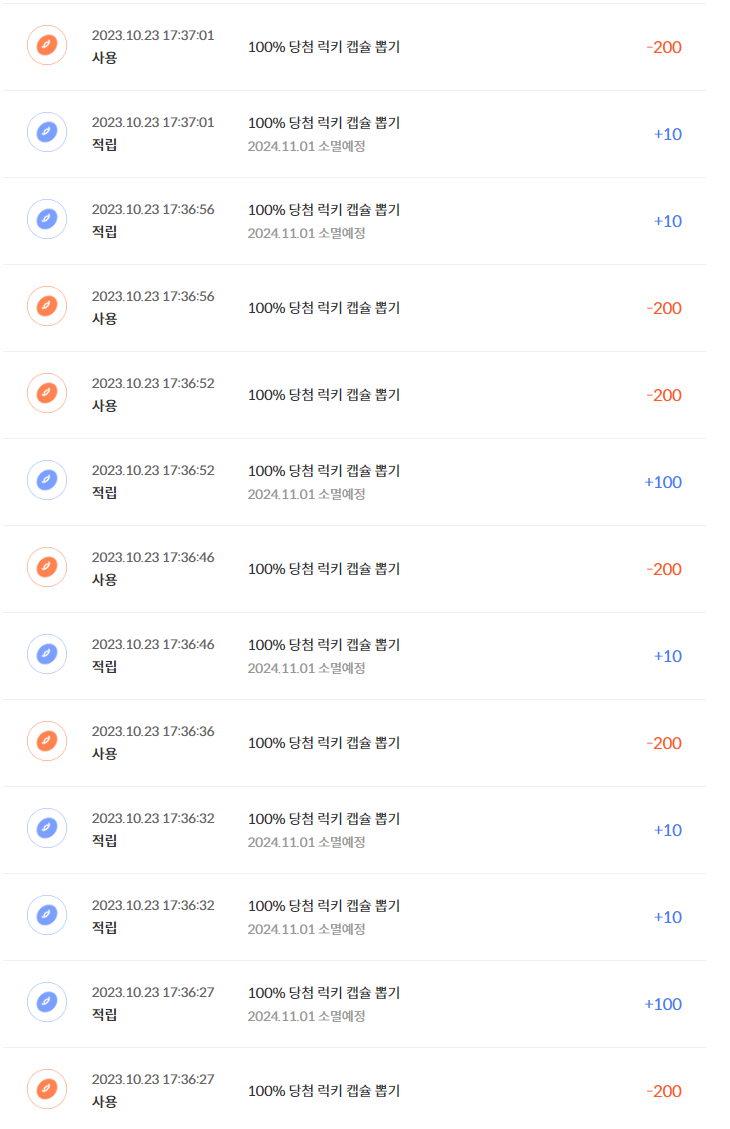This screenshot has width=730, height=1129.
Task: Click the 소멸예정 date under the 17:36:56 entry
Action: coord(306,233)
